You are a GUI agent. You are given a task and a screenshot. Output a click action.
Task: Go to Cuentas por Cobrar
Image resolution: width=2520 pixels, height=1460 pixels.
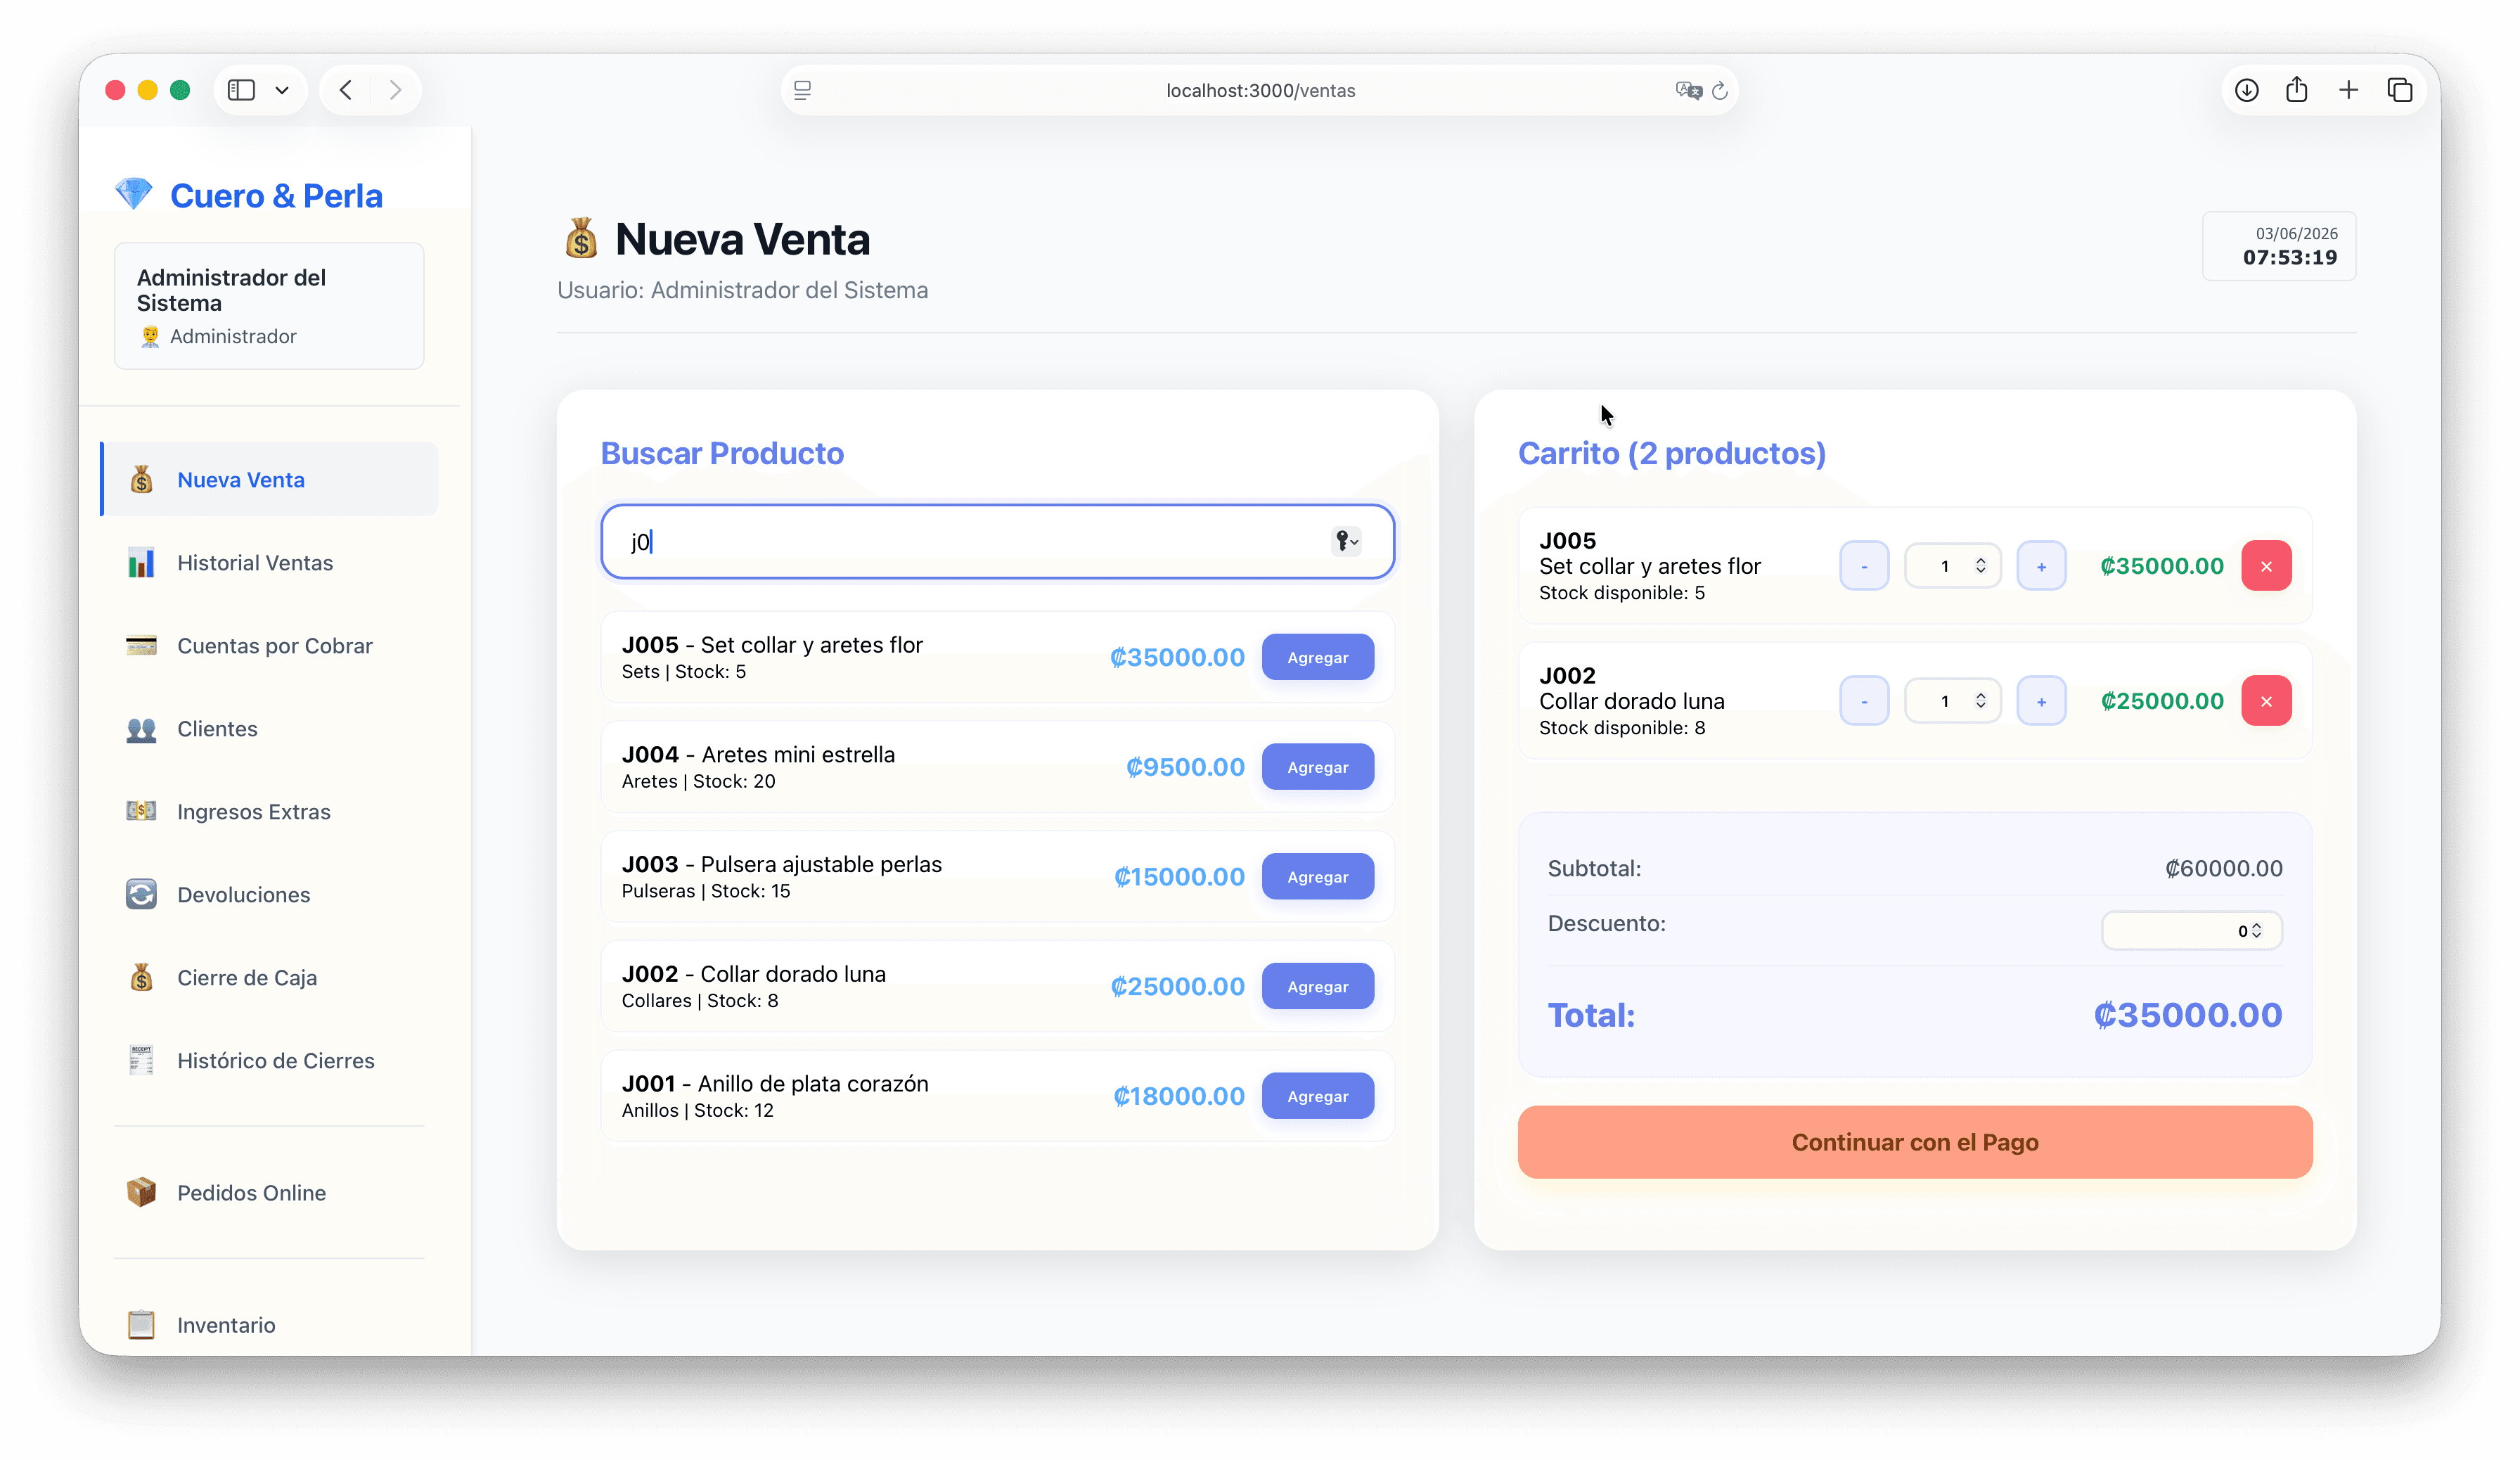[x=269, y=645]
